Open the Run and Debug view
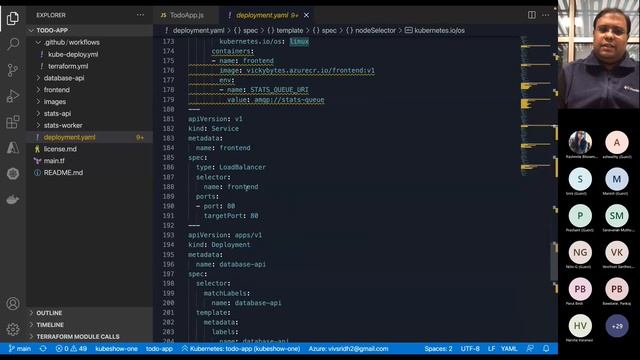The height and width of the screenshot is (360, 640). 13,96
